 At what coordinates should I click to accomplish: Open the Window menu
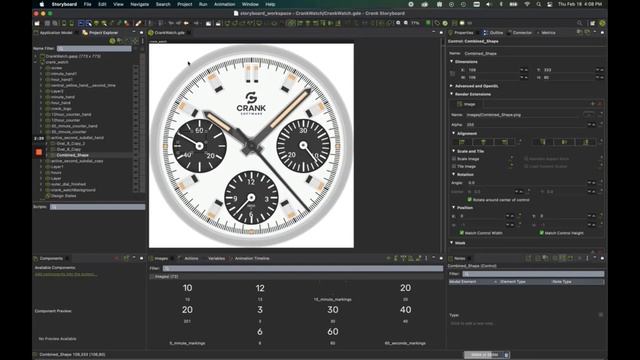click(x=250, y=4)
